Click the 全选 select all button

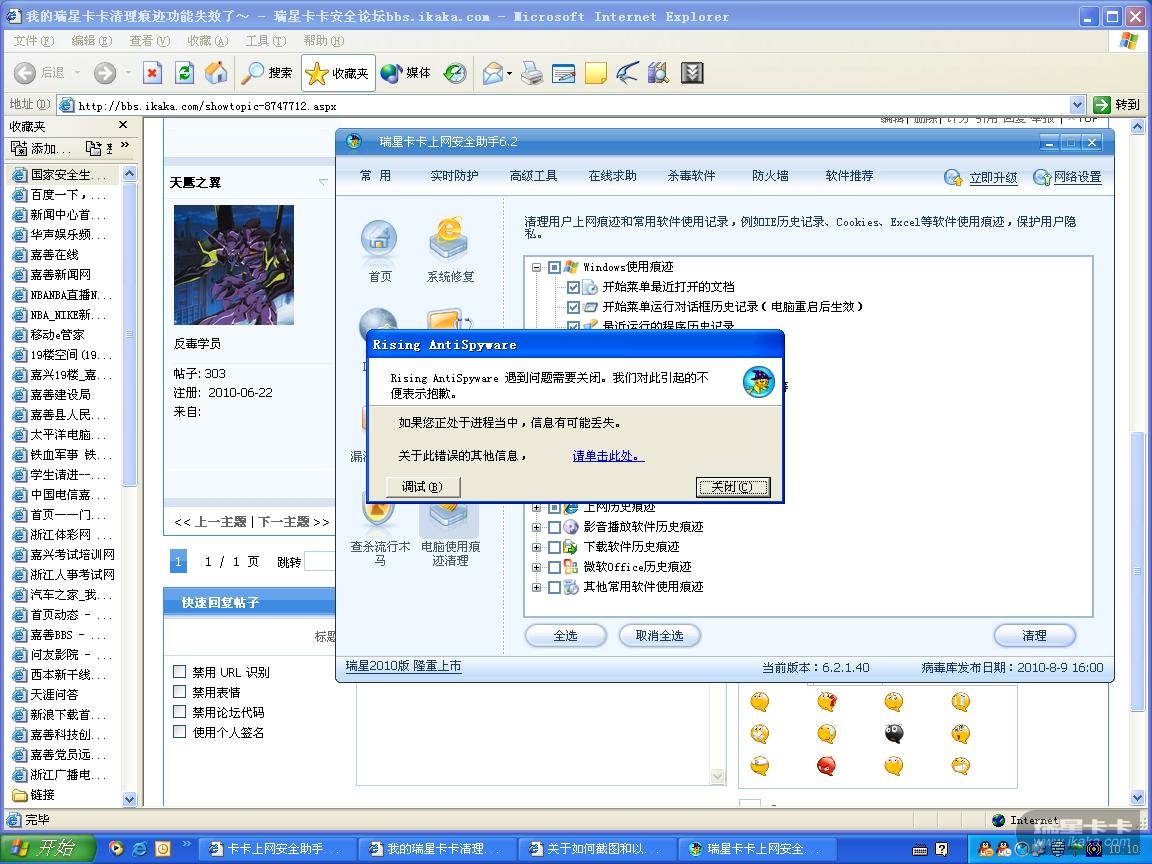click(566, 636)
